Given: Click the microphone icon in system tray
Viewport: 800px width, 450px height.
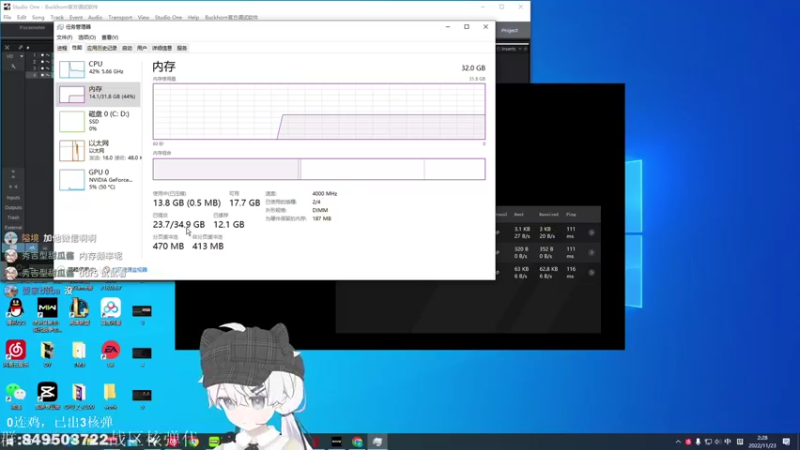Looking at the screenshot, I should pyautogui.click(x=698, y=442).
